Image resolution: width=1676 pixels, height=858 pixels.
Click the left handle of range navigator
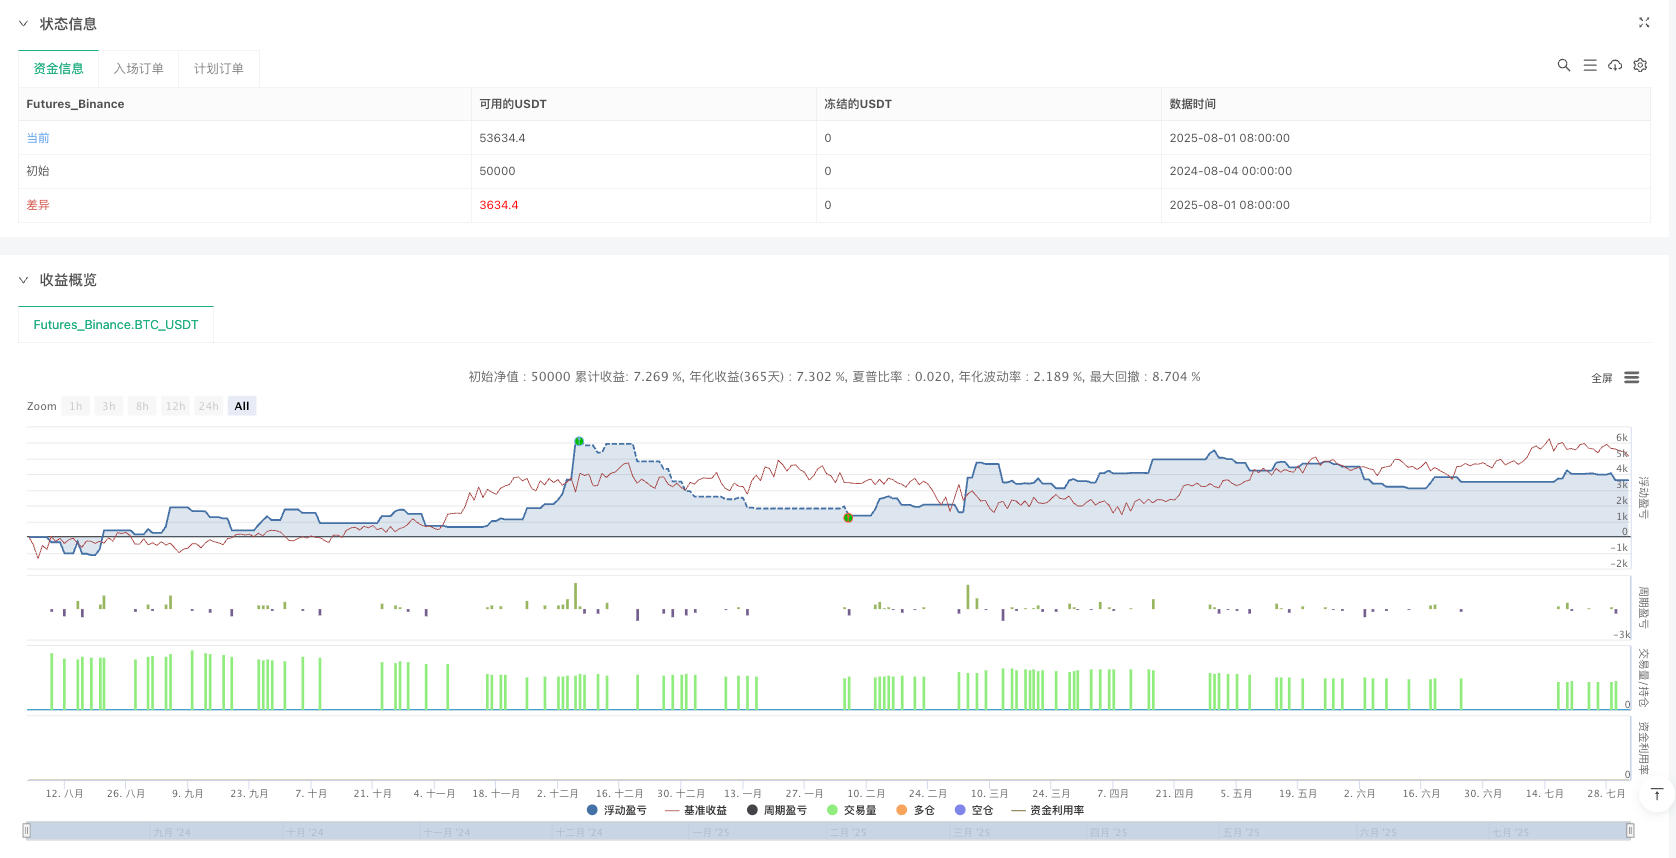27,830
